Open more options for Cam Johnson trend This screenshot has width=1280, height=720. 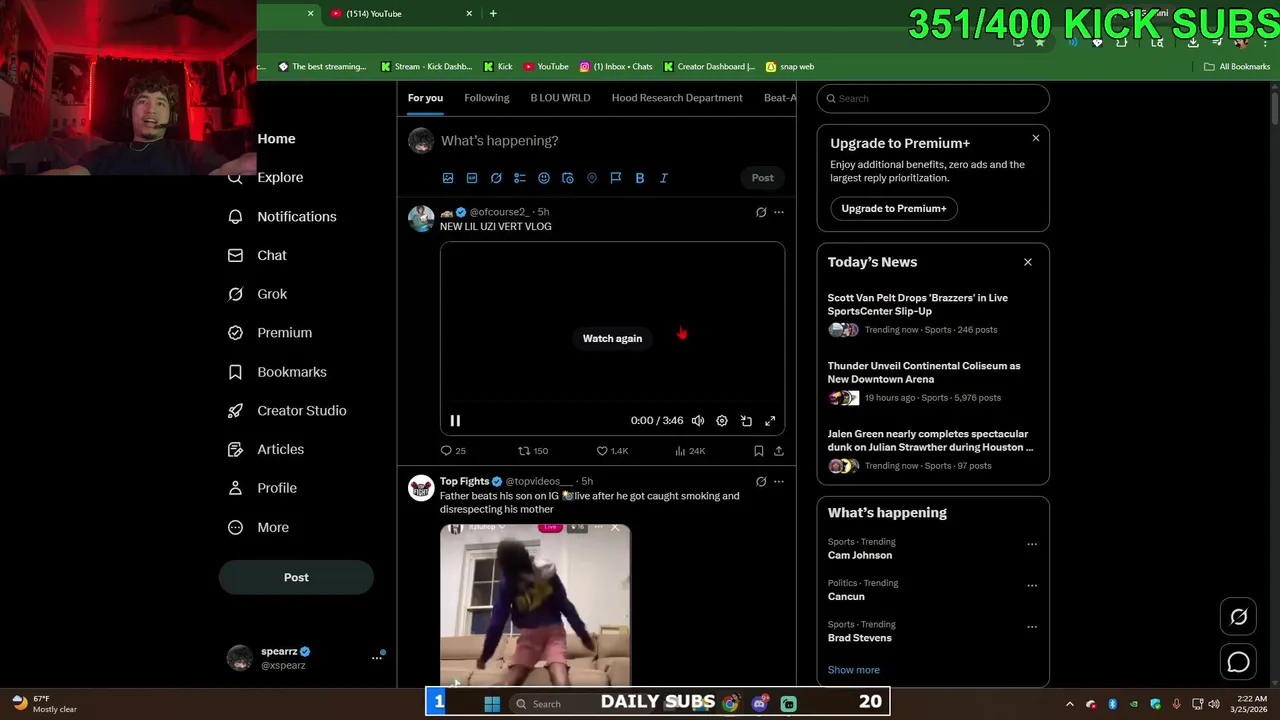tap(1032, 545)
